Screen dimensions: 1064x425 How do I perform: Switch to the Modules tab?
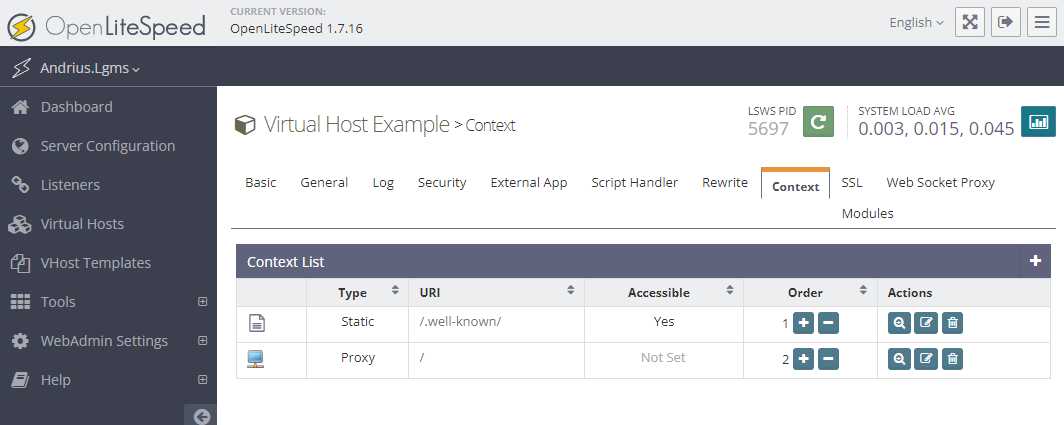(x=867, y=213)
